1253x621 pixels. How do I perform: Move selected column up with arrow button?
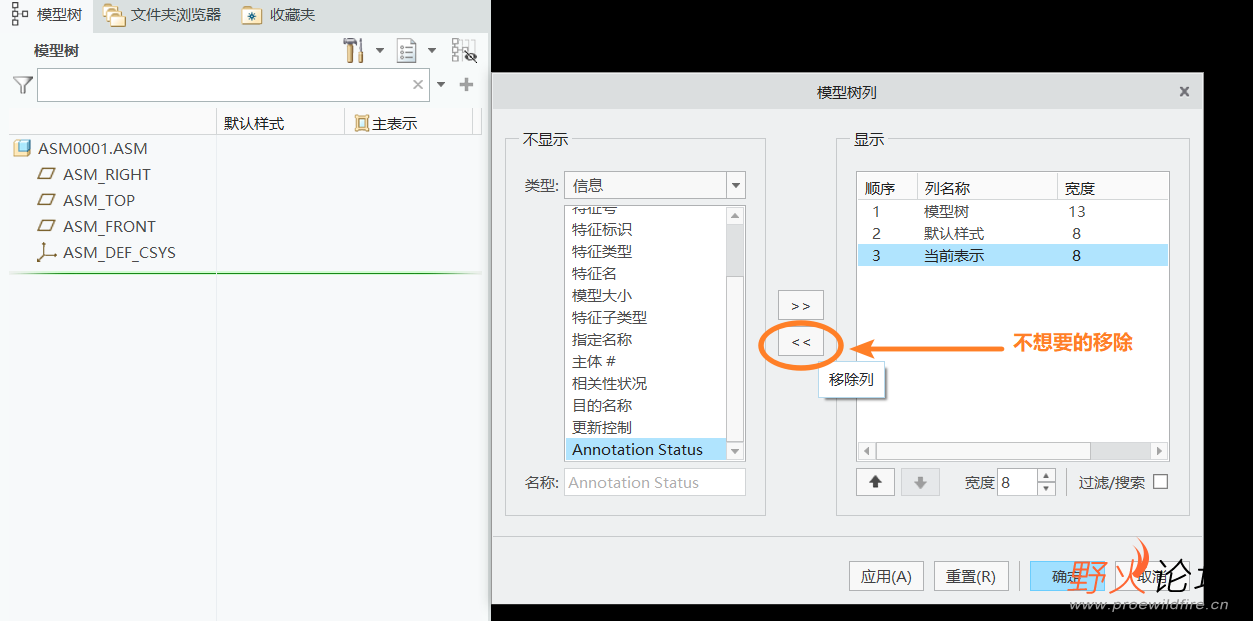[x=875, y=482]
